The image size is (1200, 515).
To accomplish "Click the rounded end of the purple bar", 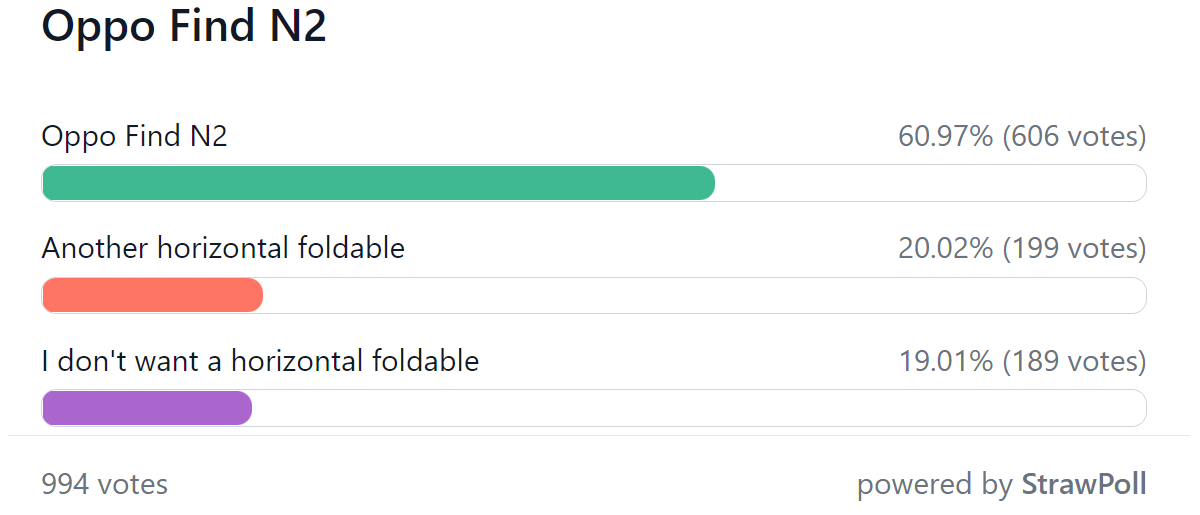I will tap(243, 408).
